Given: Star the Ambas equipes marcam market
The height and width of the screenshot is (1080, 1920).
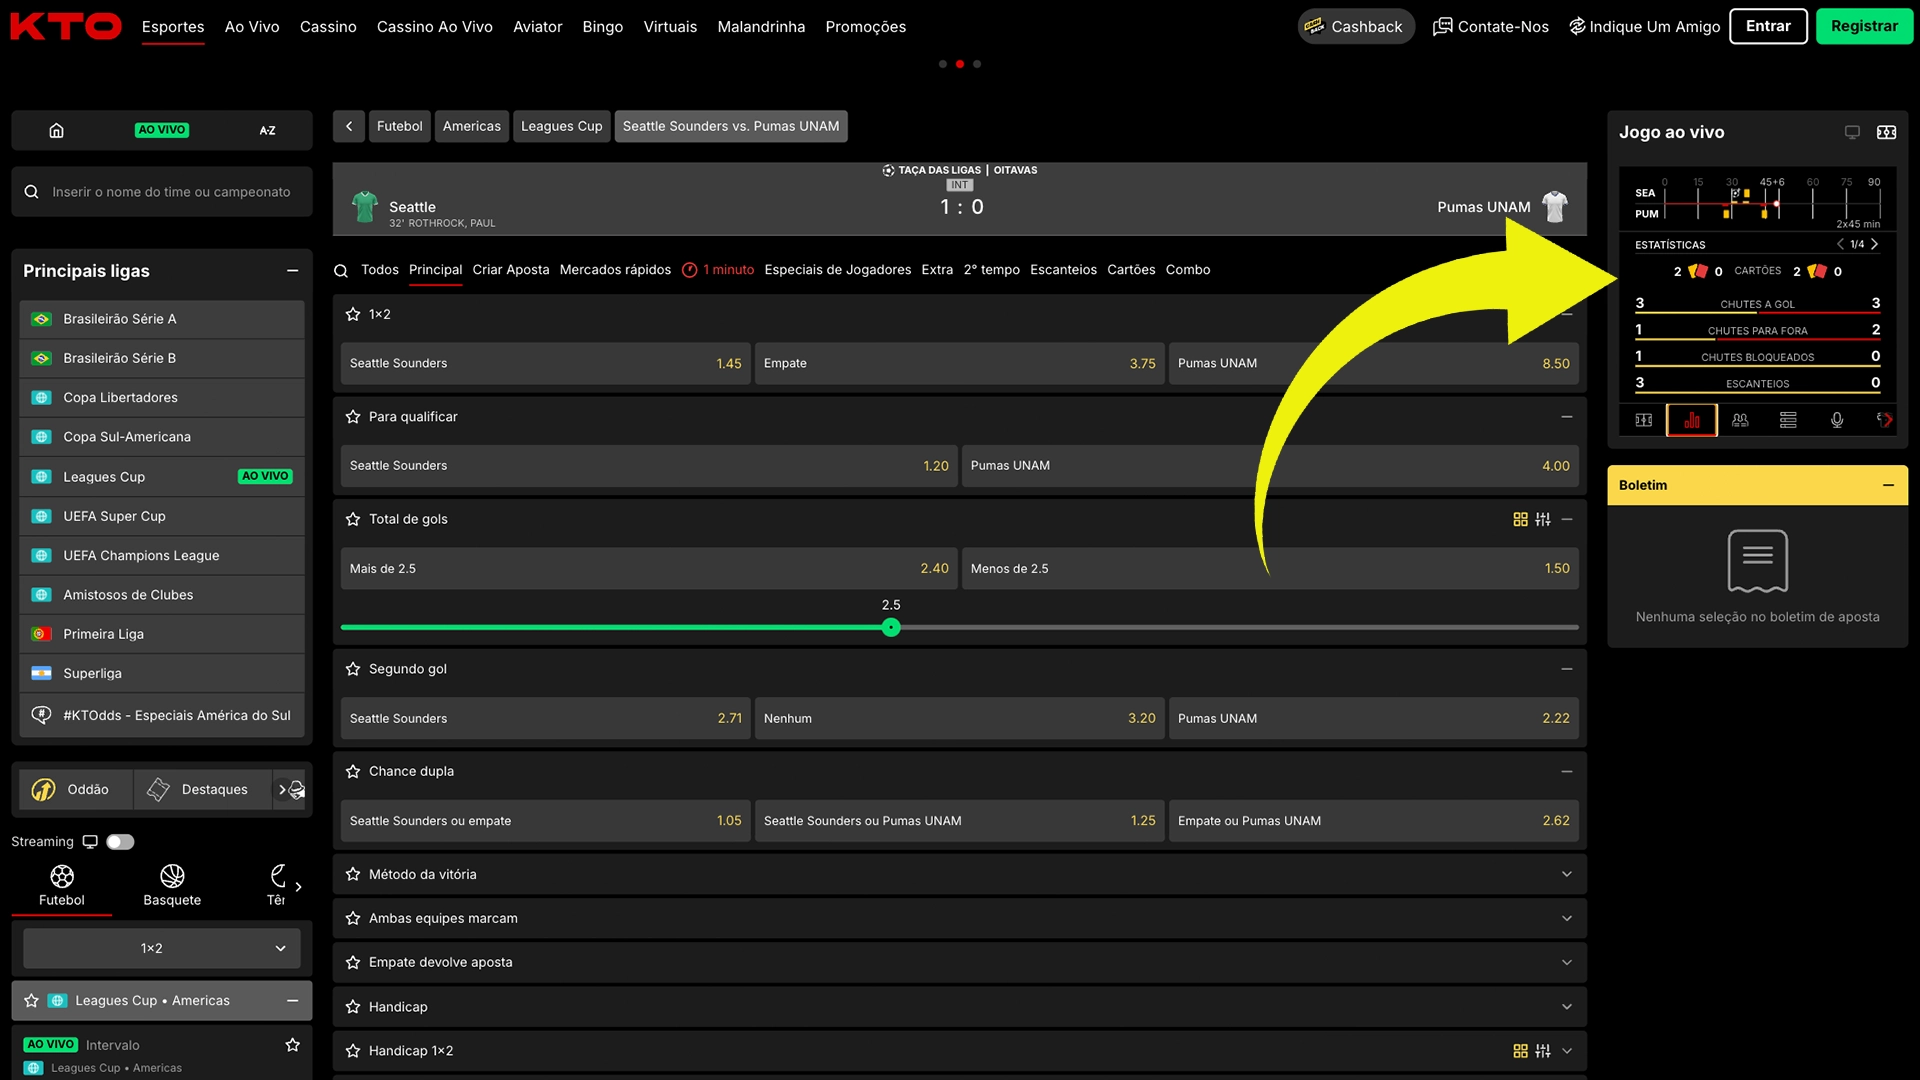Looking at the screenshot, I should pyautogui.click(x=353, y=918).
